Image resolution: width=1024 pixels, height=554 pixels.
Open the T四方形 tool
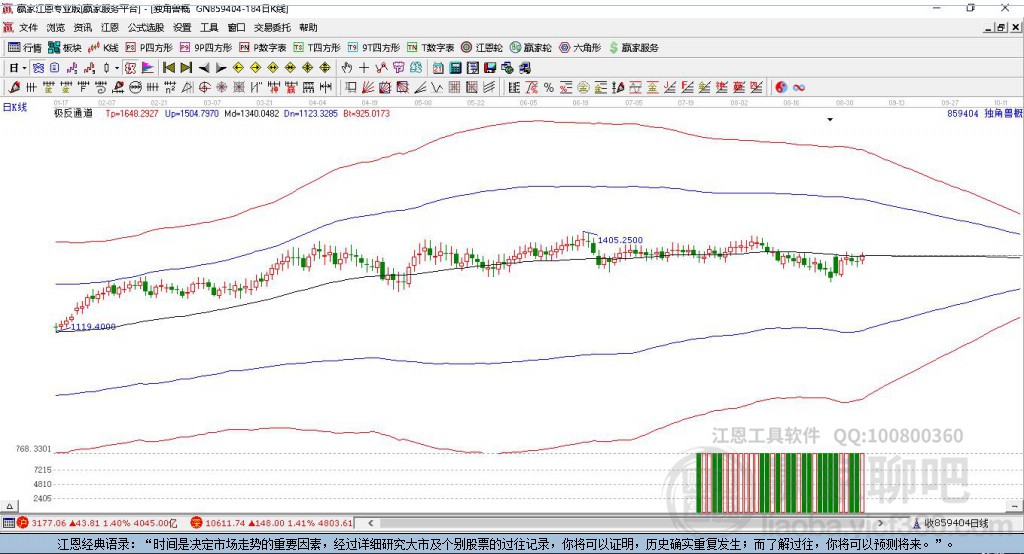(x=317, y=48)
